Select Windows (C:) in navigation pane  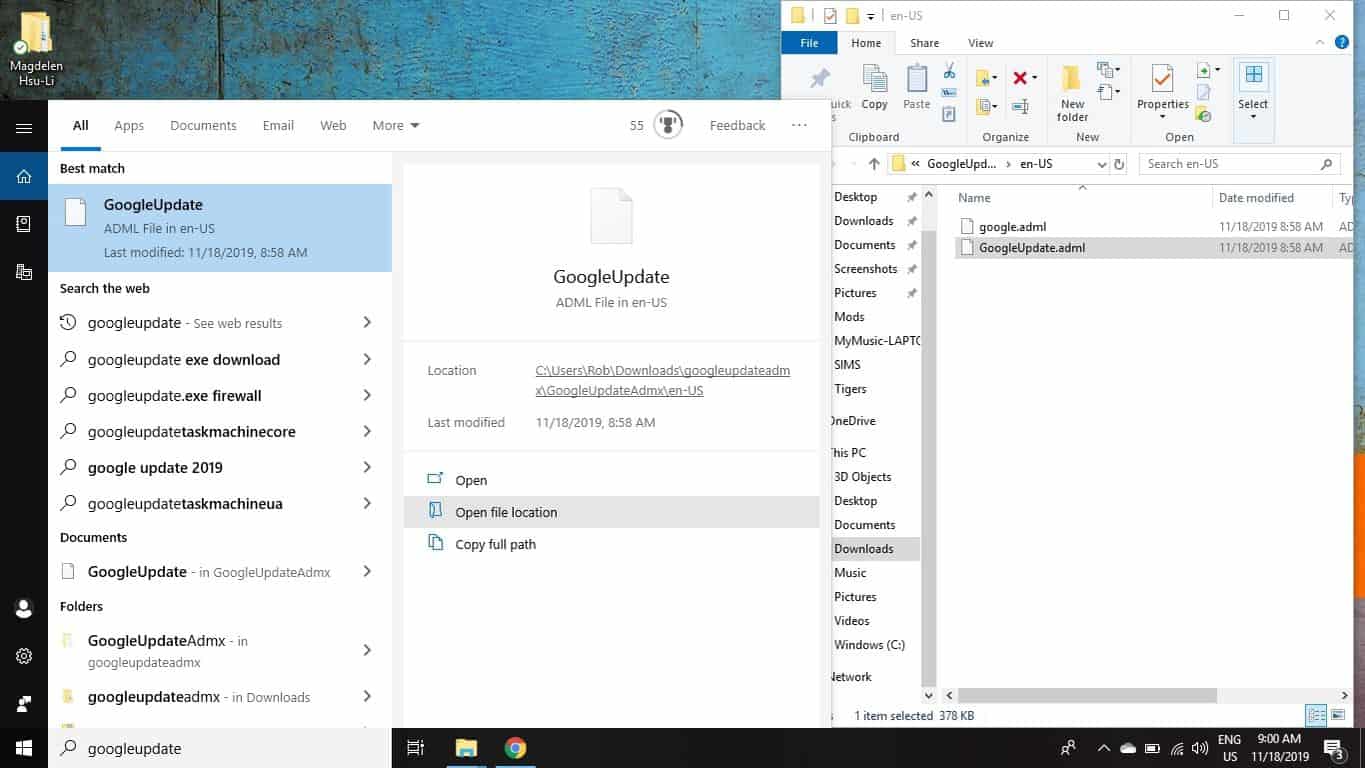(x=869, y=645)
